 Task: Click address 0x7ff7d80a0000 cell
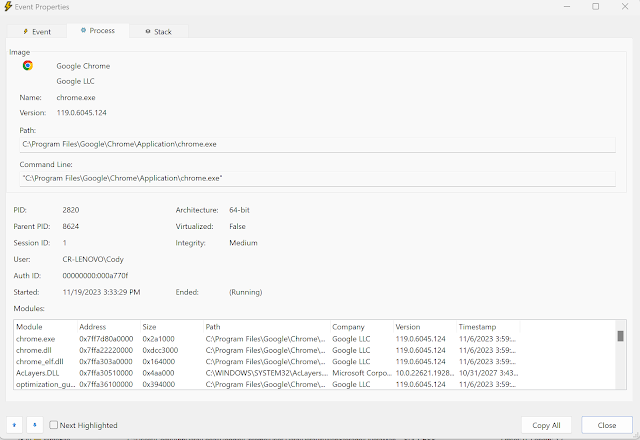point(106,339)
